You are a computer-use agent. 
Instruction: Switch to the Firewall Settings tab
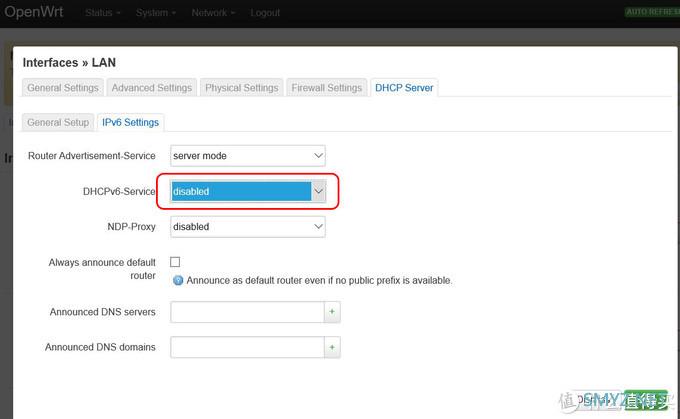(x=327, y=88)
